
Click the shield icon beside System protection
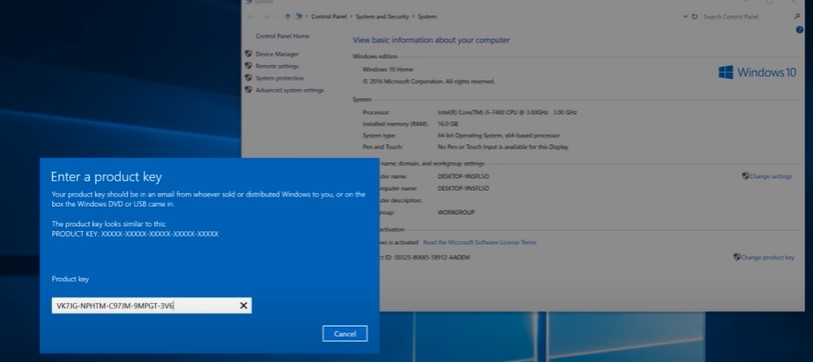(x=248, y=77)
